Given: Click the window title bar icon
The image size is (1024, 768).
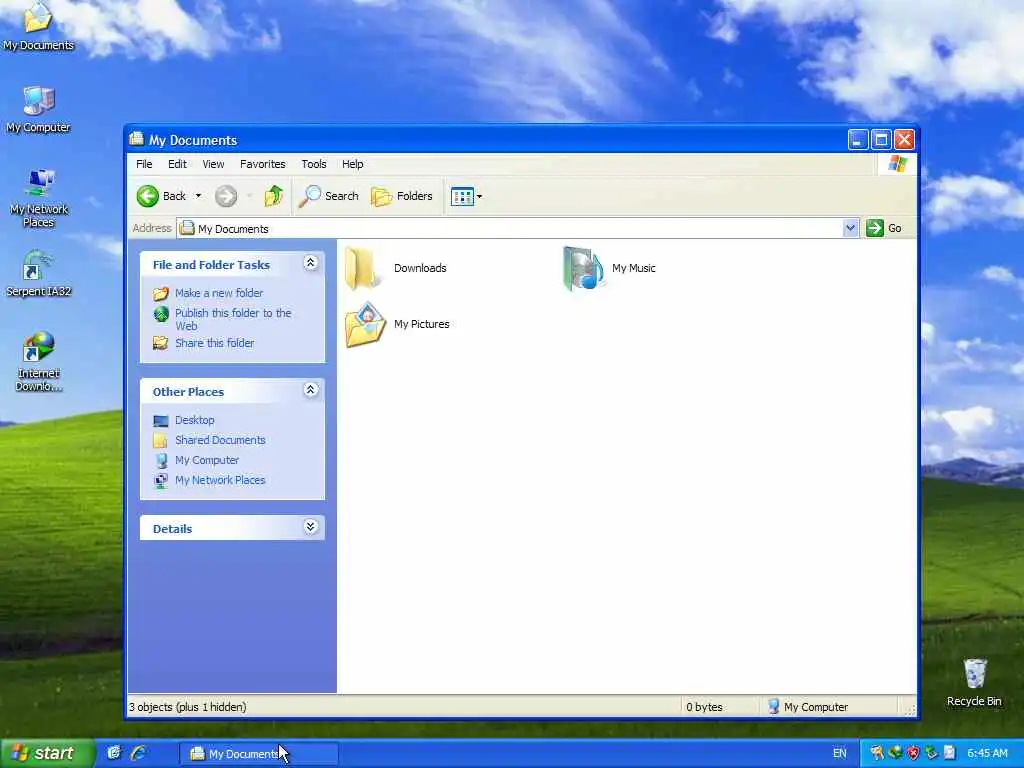Looking at the screenshot, I should pos(136,139).
